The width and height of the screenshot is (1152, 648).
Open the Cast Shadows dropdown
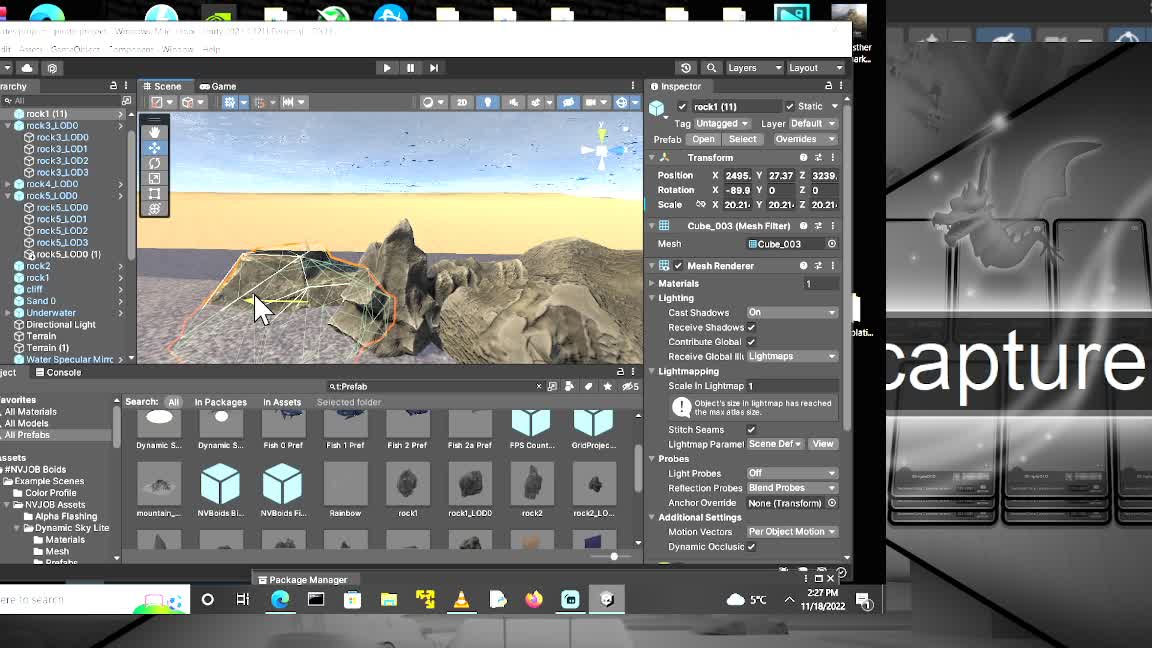click(792, 313)
